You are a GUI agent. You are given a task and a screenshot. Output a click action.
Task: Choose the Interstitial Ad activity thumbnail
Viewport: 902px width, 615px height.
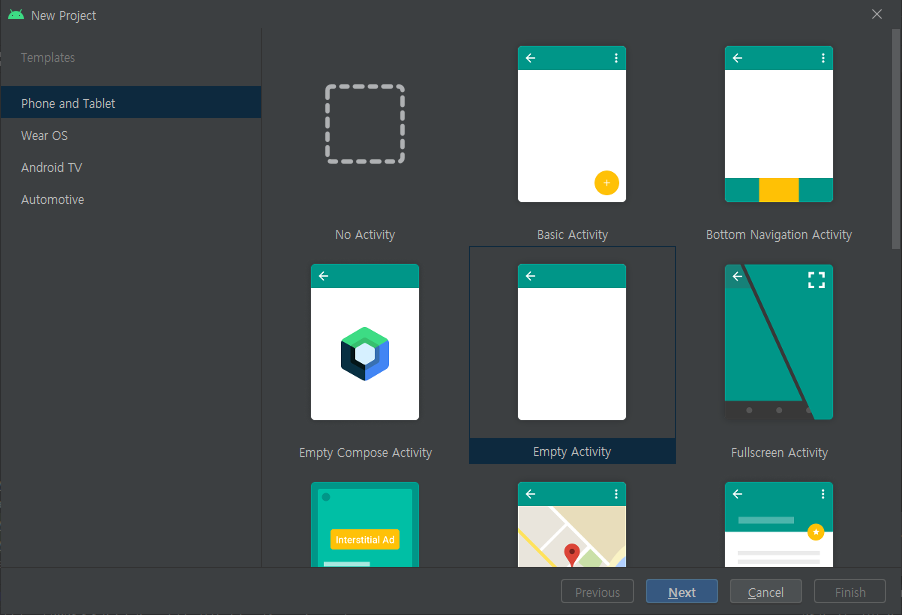click(365, 524)
